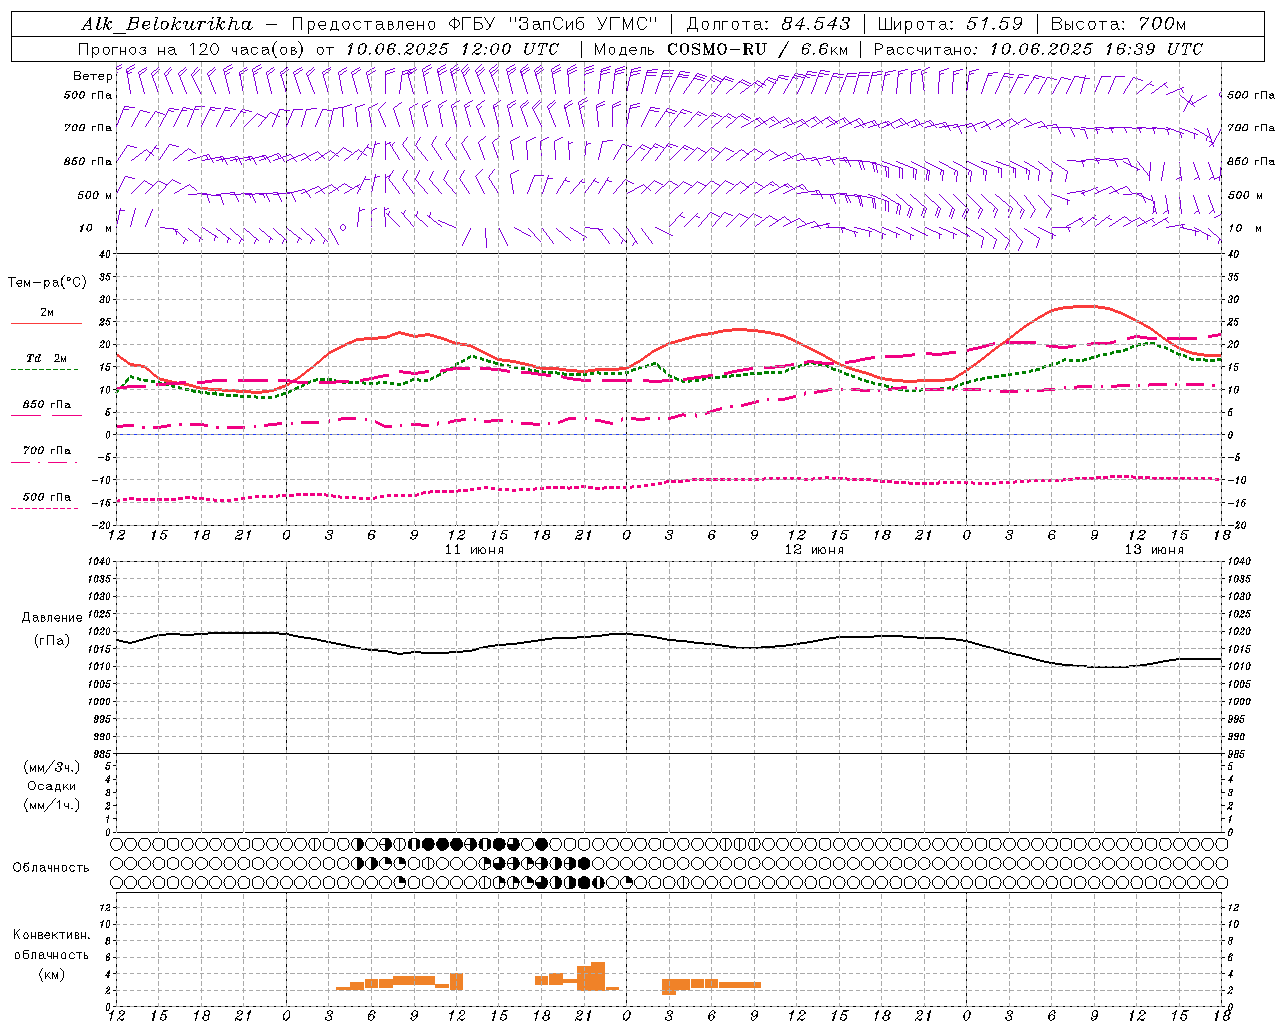The height and width of the screenshot is (1024, 1280).
Task: Select the latitude value Широта: 51.59
Action: [950, 24]
